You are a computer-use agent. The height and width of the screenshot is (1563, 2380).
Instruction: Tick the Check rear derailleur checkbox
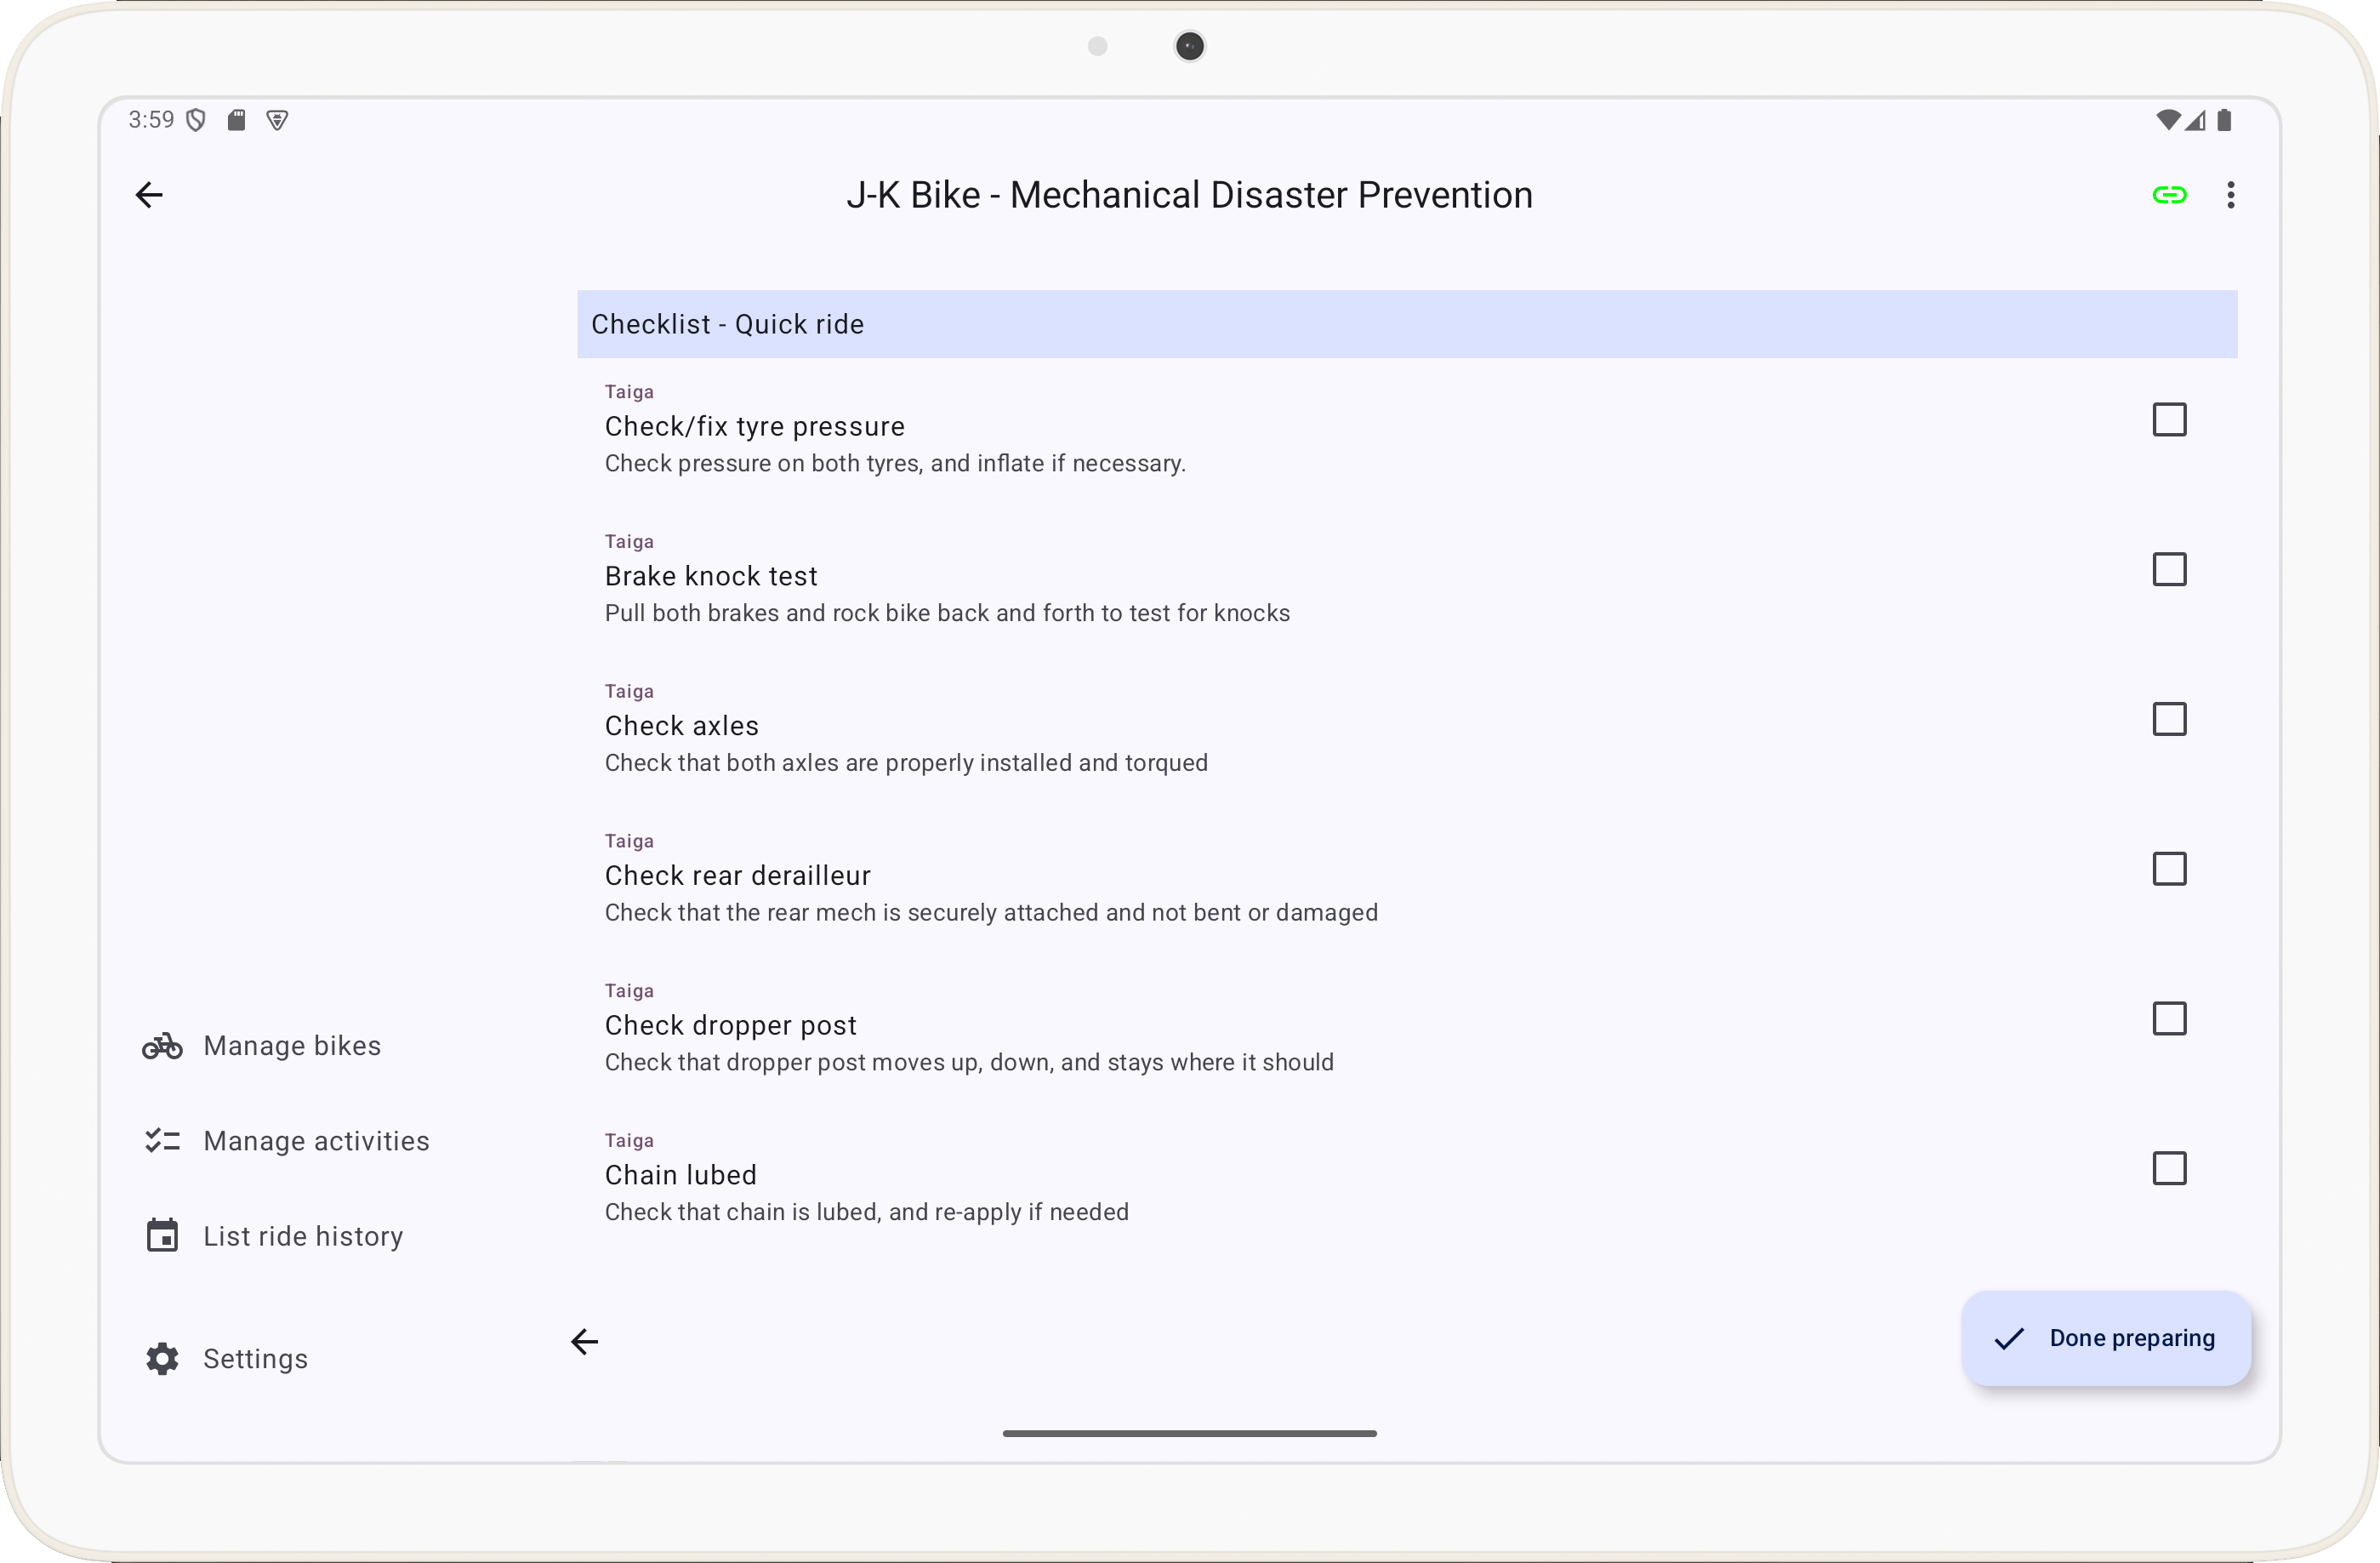[x=2169, y=869]
